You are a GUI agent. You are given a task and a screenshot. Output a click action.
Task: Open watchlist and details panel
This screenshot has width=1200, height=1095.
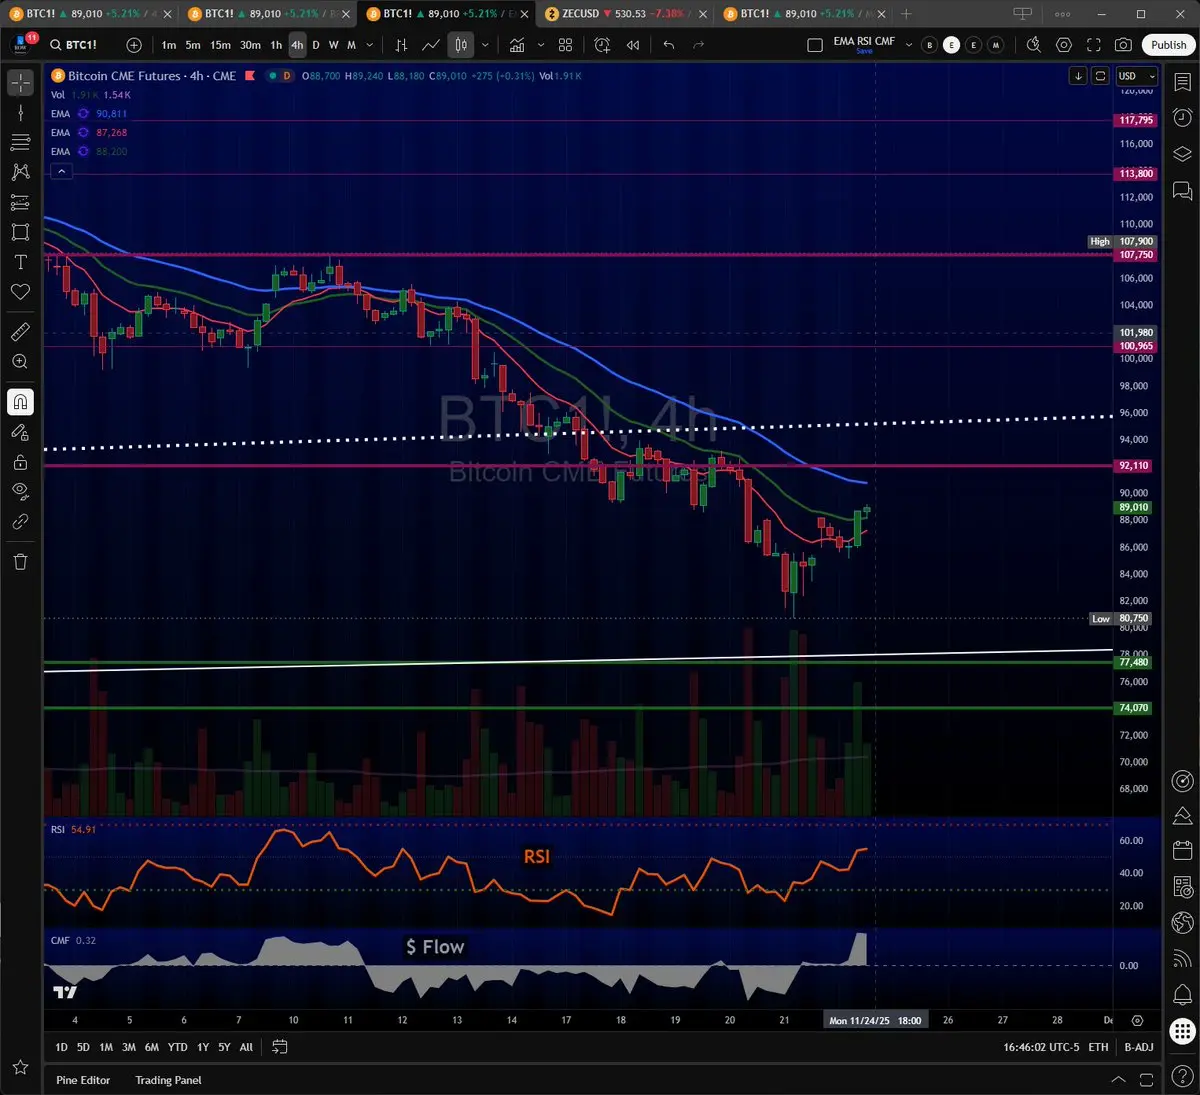(x=1182, y=83)
